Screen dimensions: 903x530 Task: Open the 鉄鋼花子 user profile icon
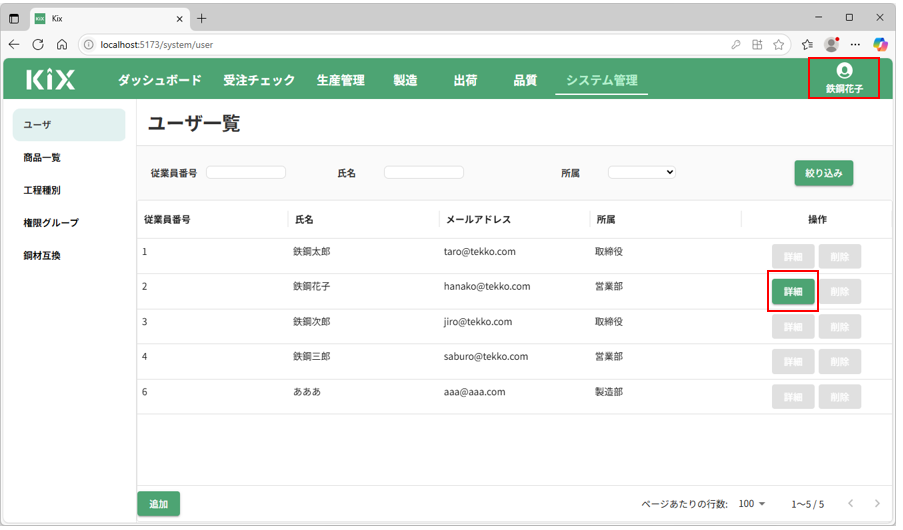coord(844,78)
